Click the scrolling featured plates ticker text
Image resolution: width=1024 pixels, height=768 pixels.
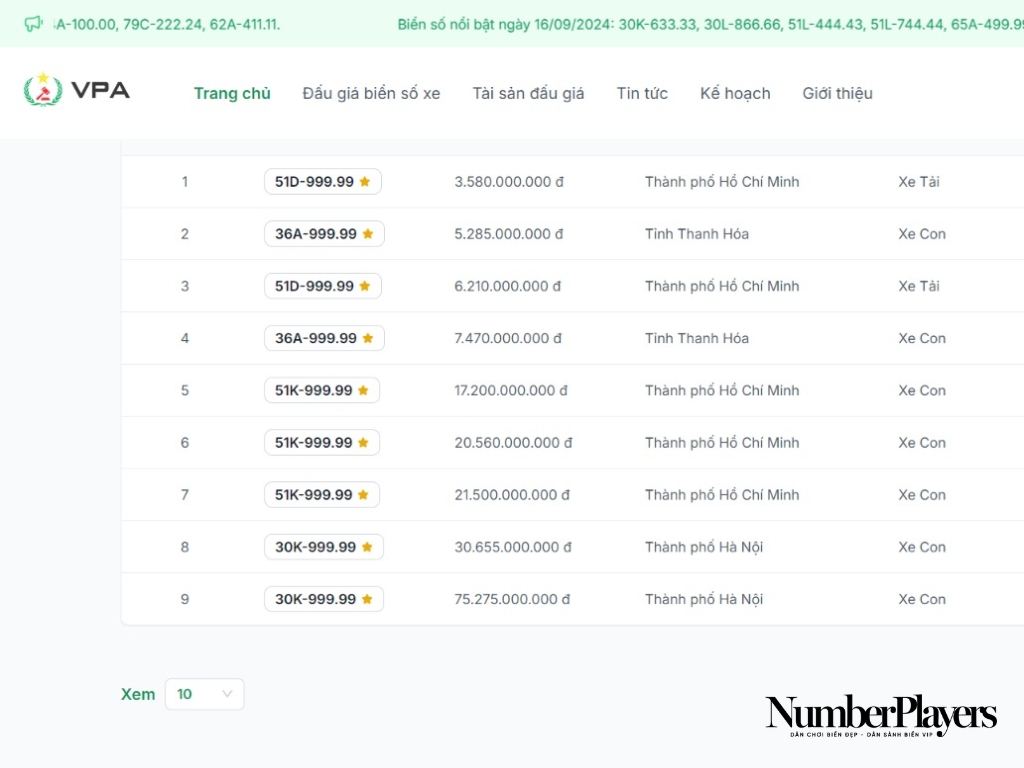700,24
